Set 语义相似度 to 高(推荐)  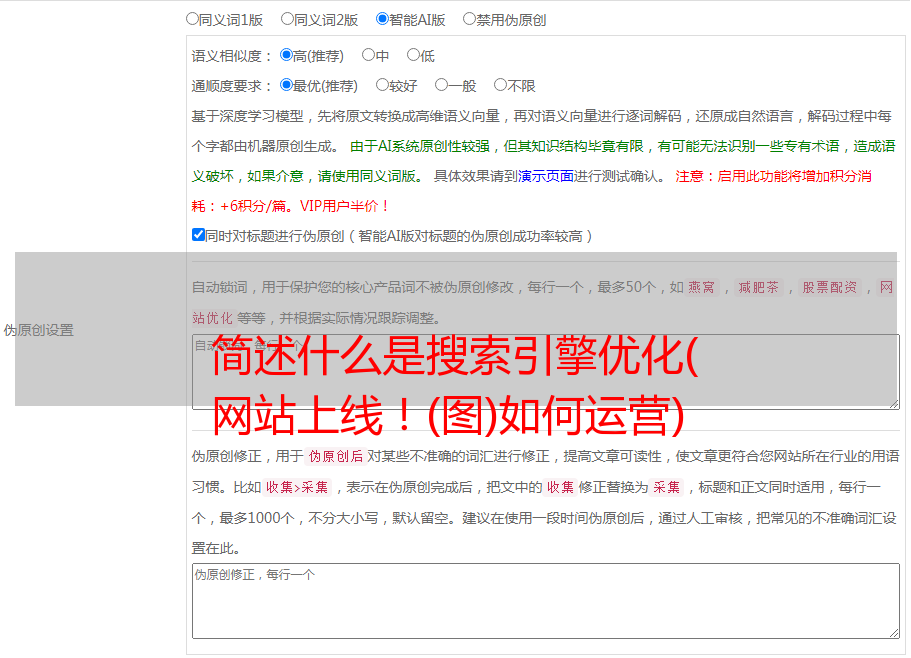click(286, 55)
